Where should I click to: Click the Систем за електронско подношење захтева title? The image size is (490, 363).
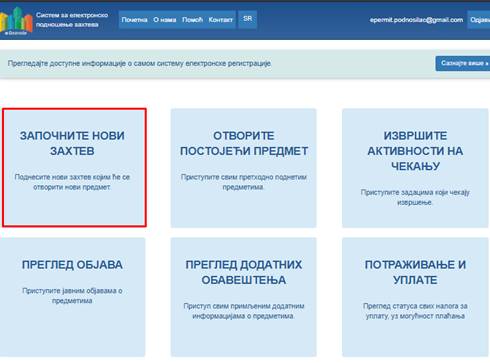[x=72, y=20]
